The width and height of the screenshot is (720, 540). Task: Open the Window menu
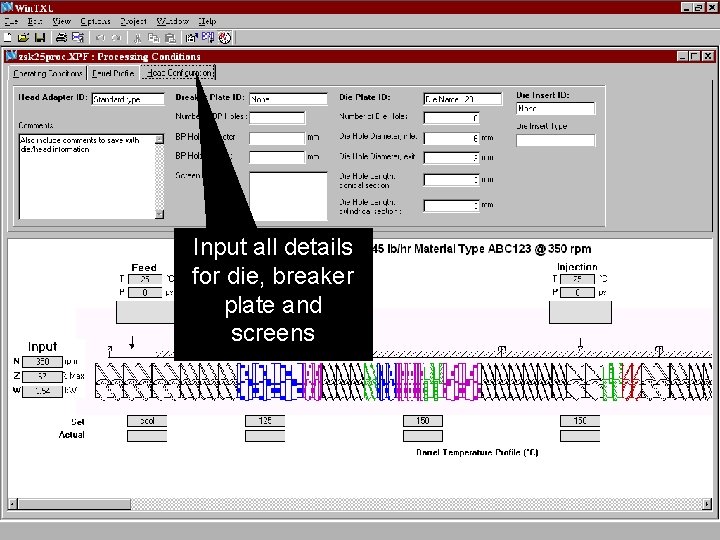(x=173, y=21)
